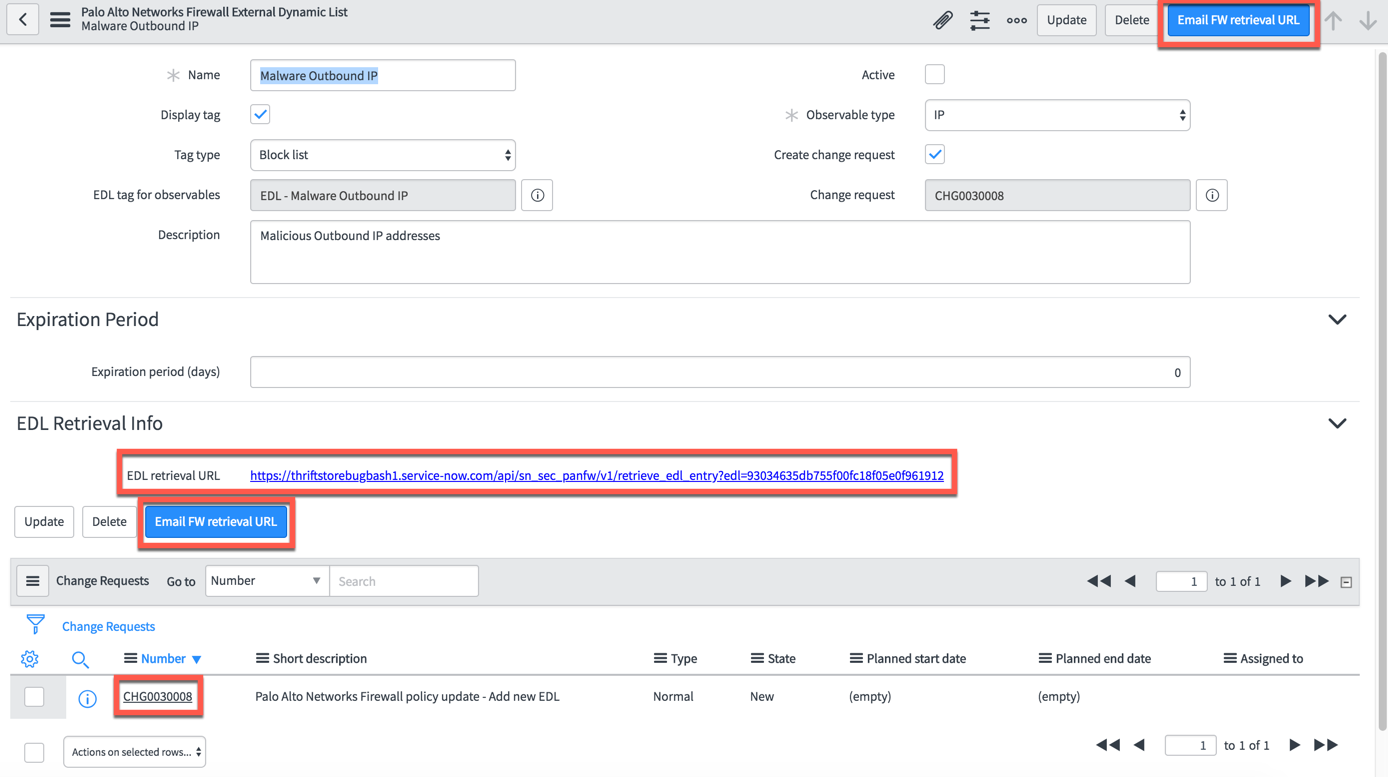Screen dimensions: 1388x777
Task: Sort by the State column header
Action: (x=782, y=658)
